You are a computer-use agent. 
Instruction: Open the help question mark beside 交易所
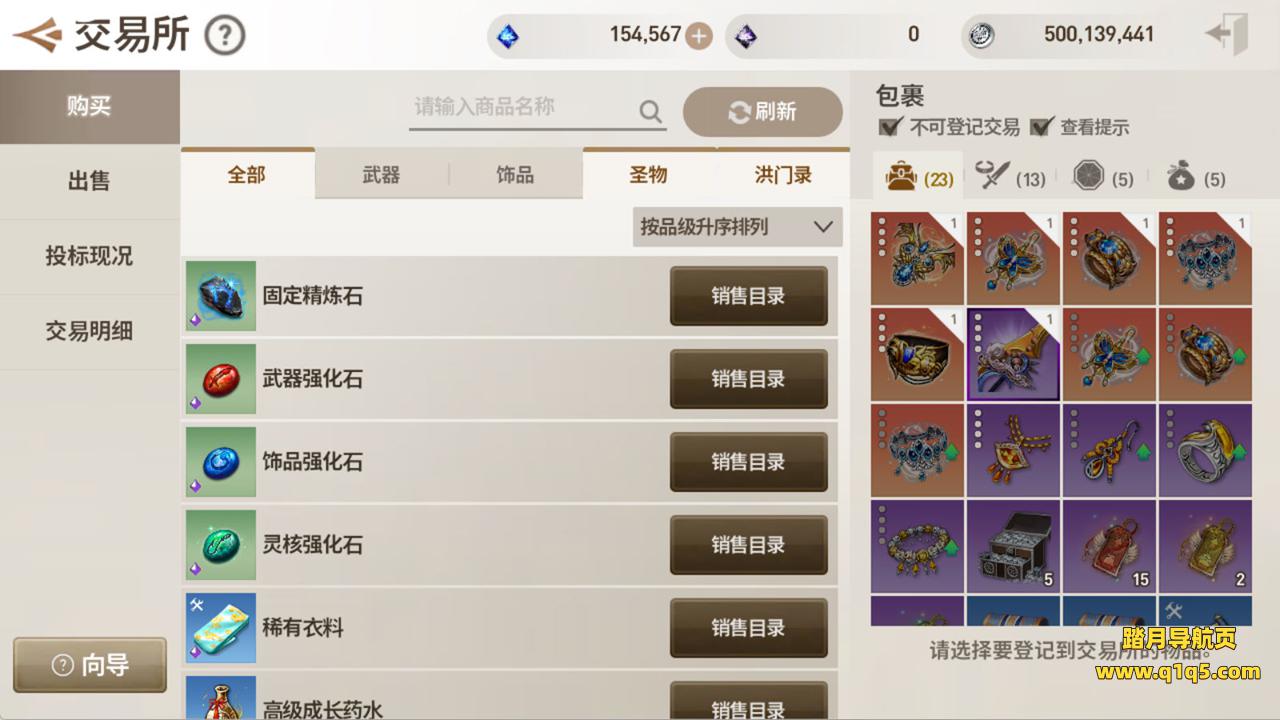[x=225, y=36]
